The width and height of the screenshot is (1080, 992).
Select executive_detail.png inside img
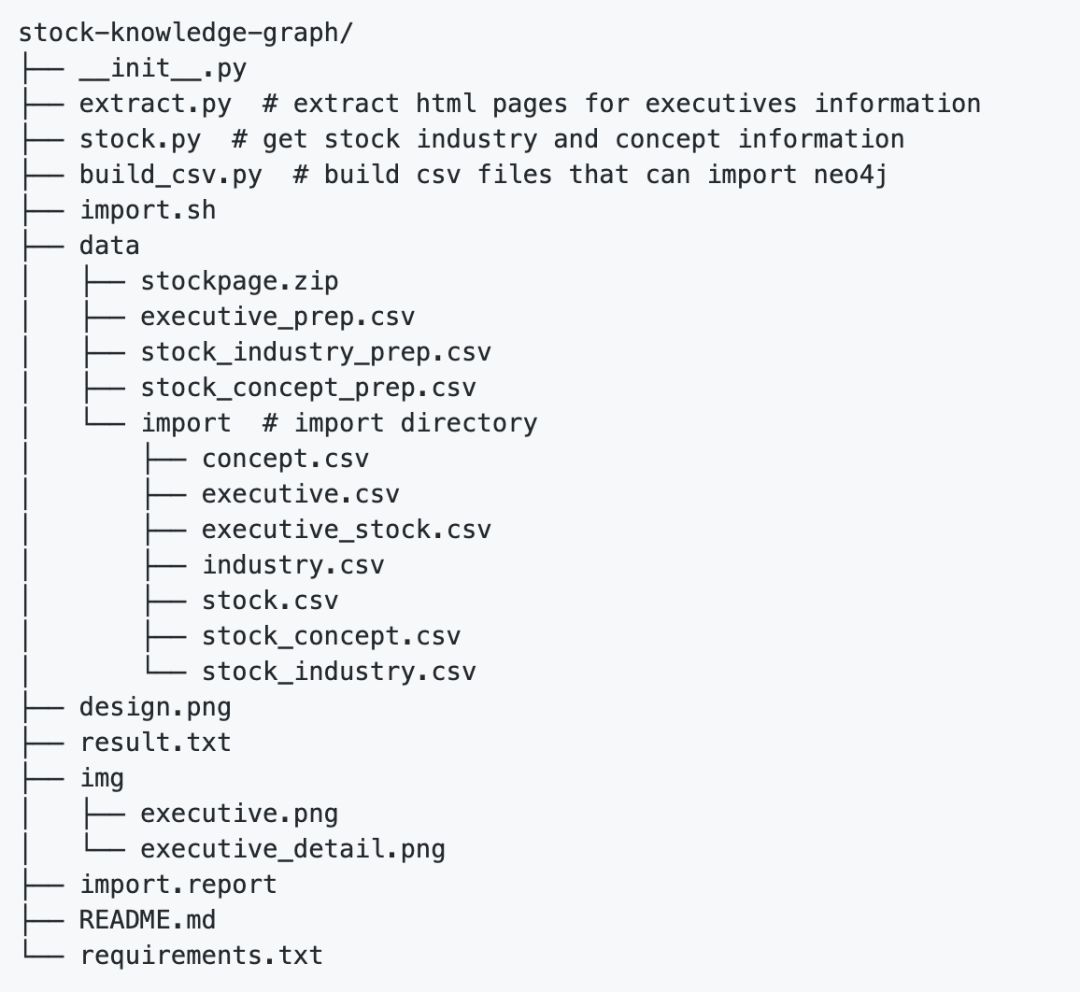click(x=293, y=849)
